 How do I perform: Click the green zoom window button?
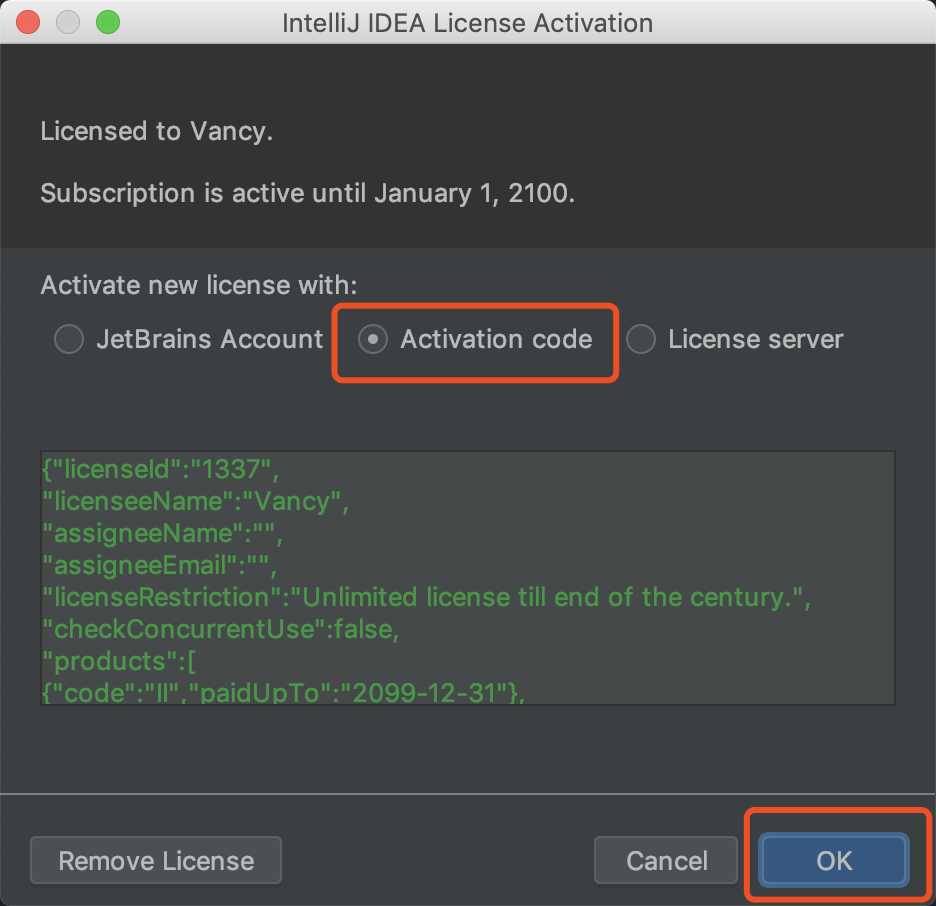pyautogui.click(x=108, y=22)
